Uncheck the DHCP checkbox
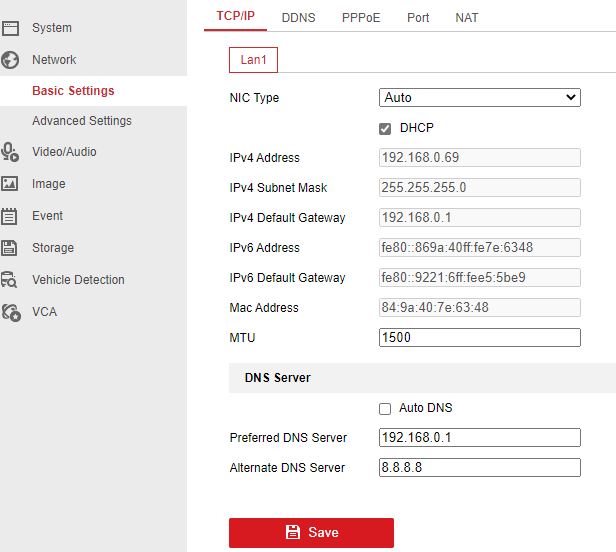Screen dimensions: 616x552 pyautogui.click(x=385, y=129)
